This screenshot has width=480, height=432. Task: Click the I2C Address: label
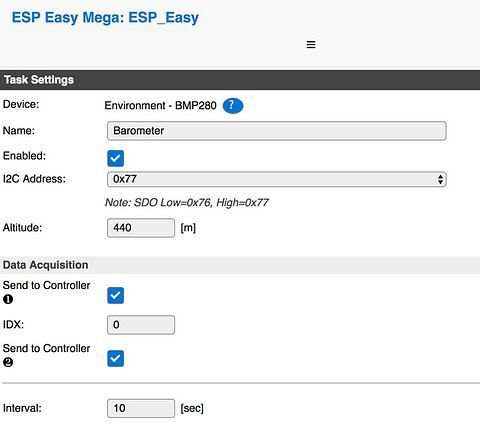tap(34, 179)
